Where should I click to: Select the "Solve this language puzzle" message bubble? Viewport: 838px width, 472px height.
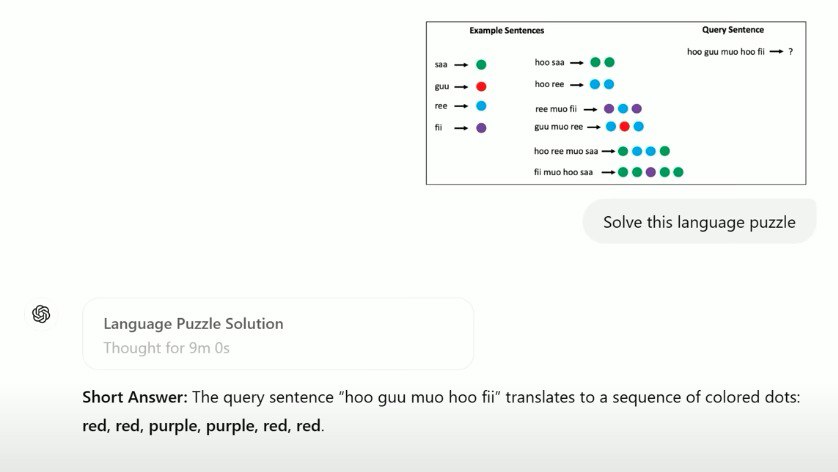[699, 222]
